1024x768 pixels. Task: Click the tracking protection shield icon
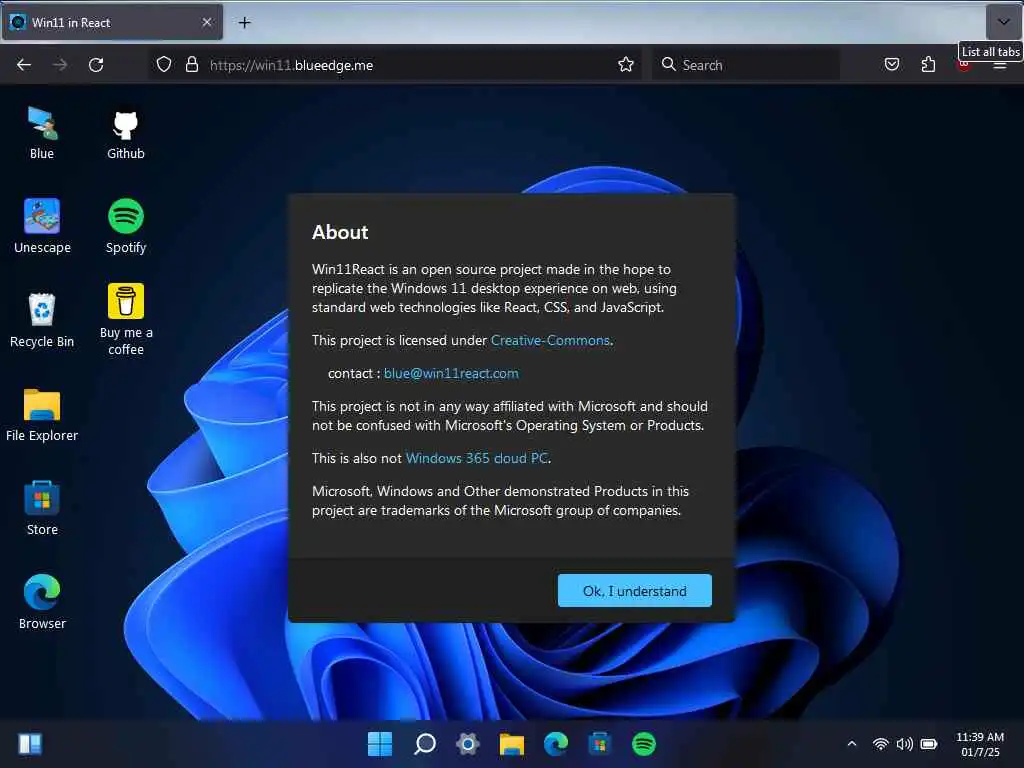pos(164,65)
